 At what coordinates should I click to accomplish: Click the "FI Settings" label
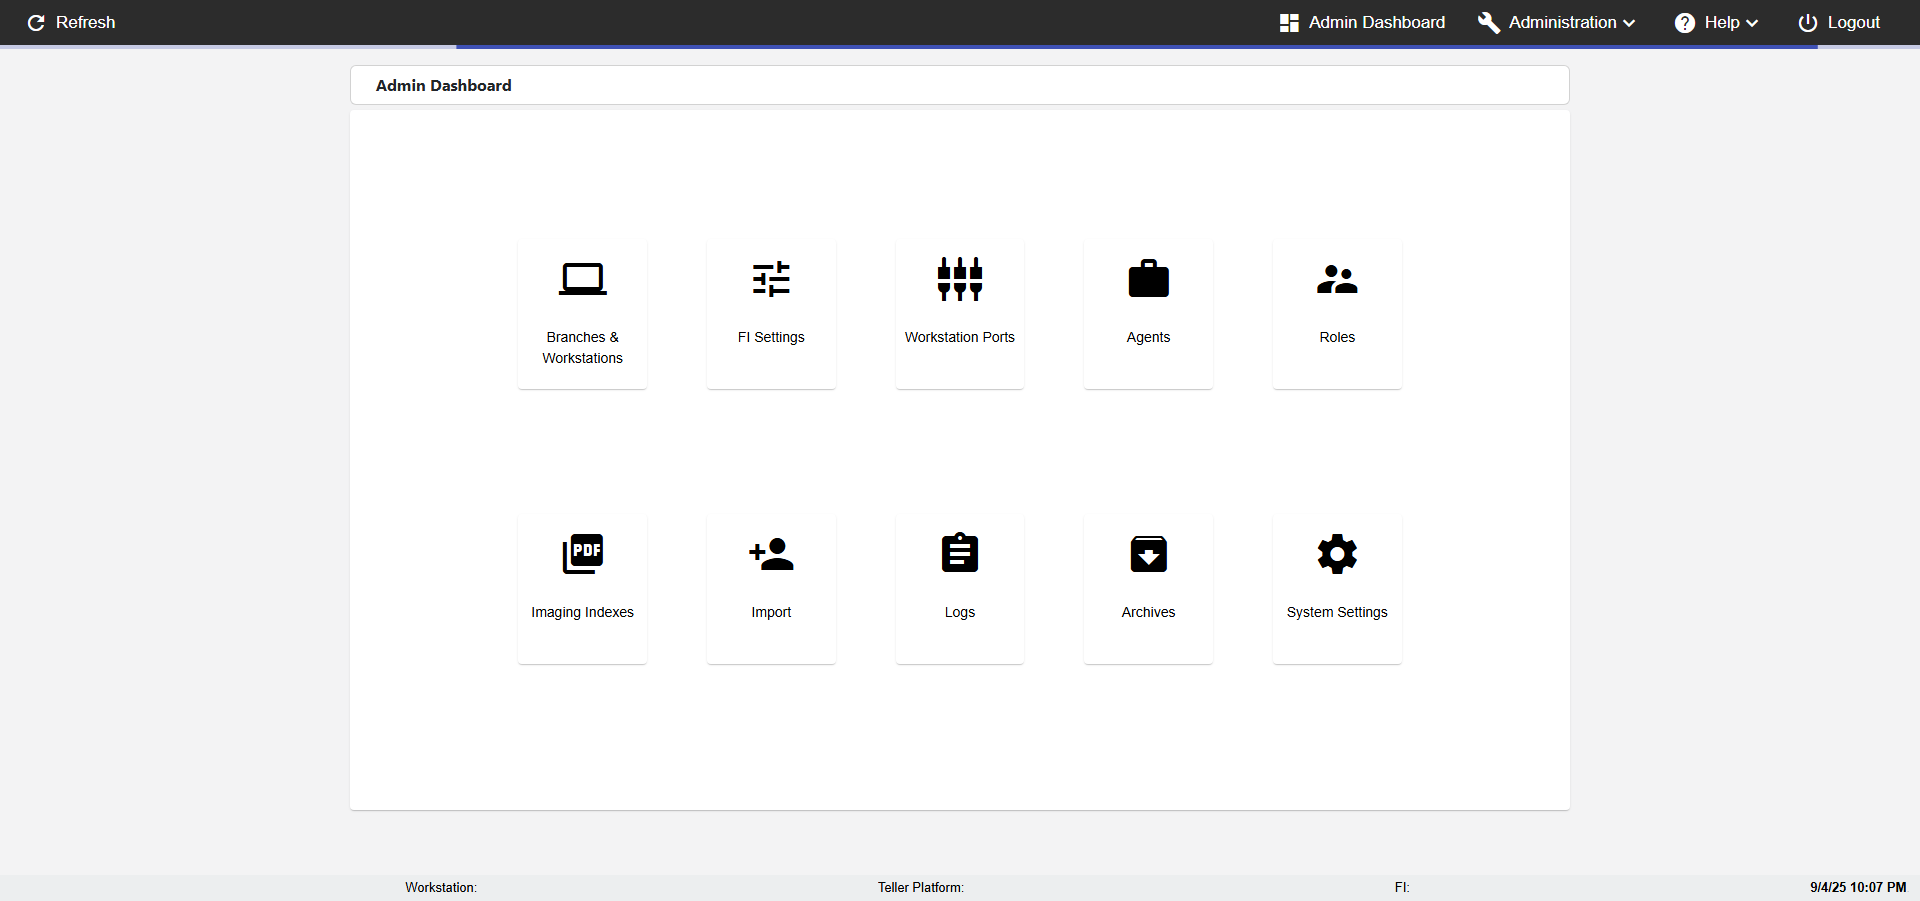click(x=771, y=337)
